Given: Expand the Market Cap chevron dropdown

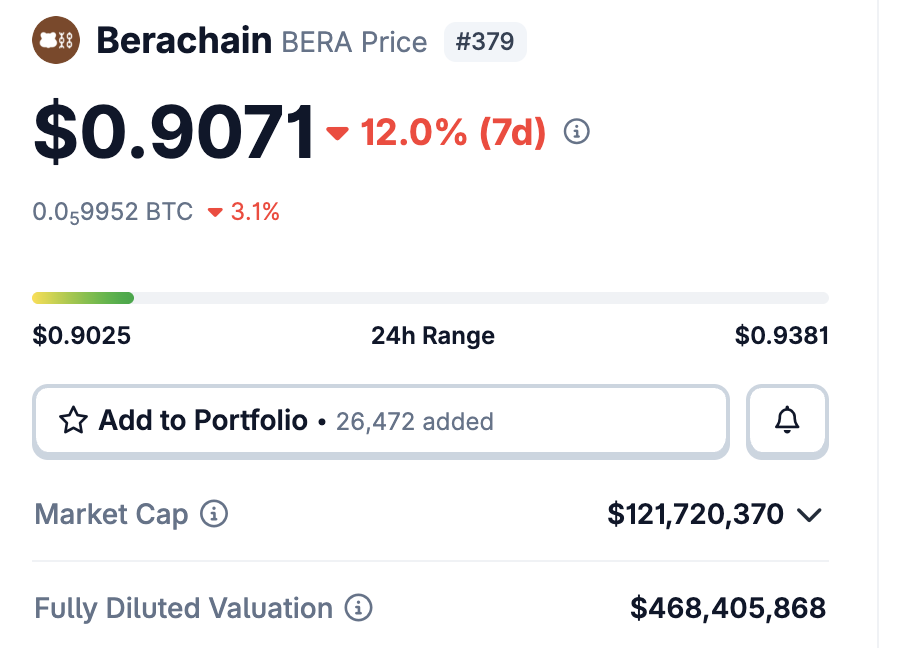Looking at the screenshot, I should [809, 515].
